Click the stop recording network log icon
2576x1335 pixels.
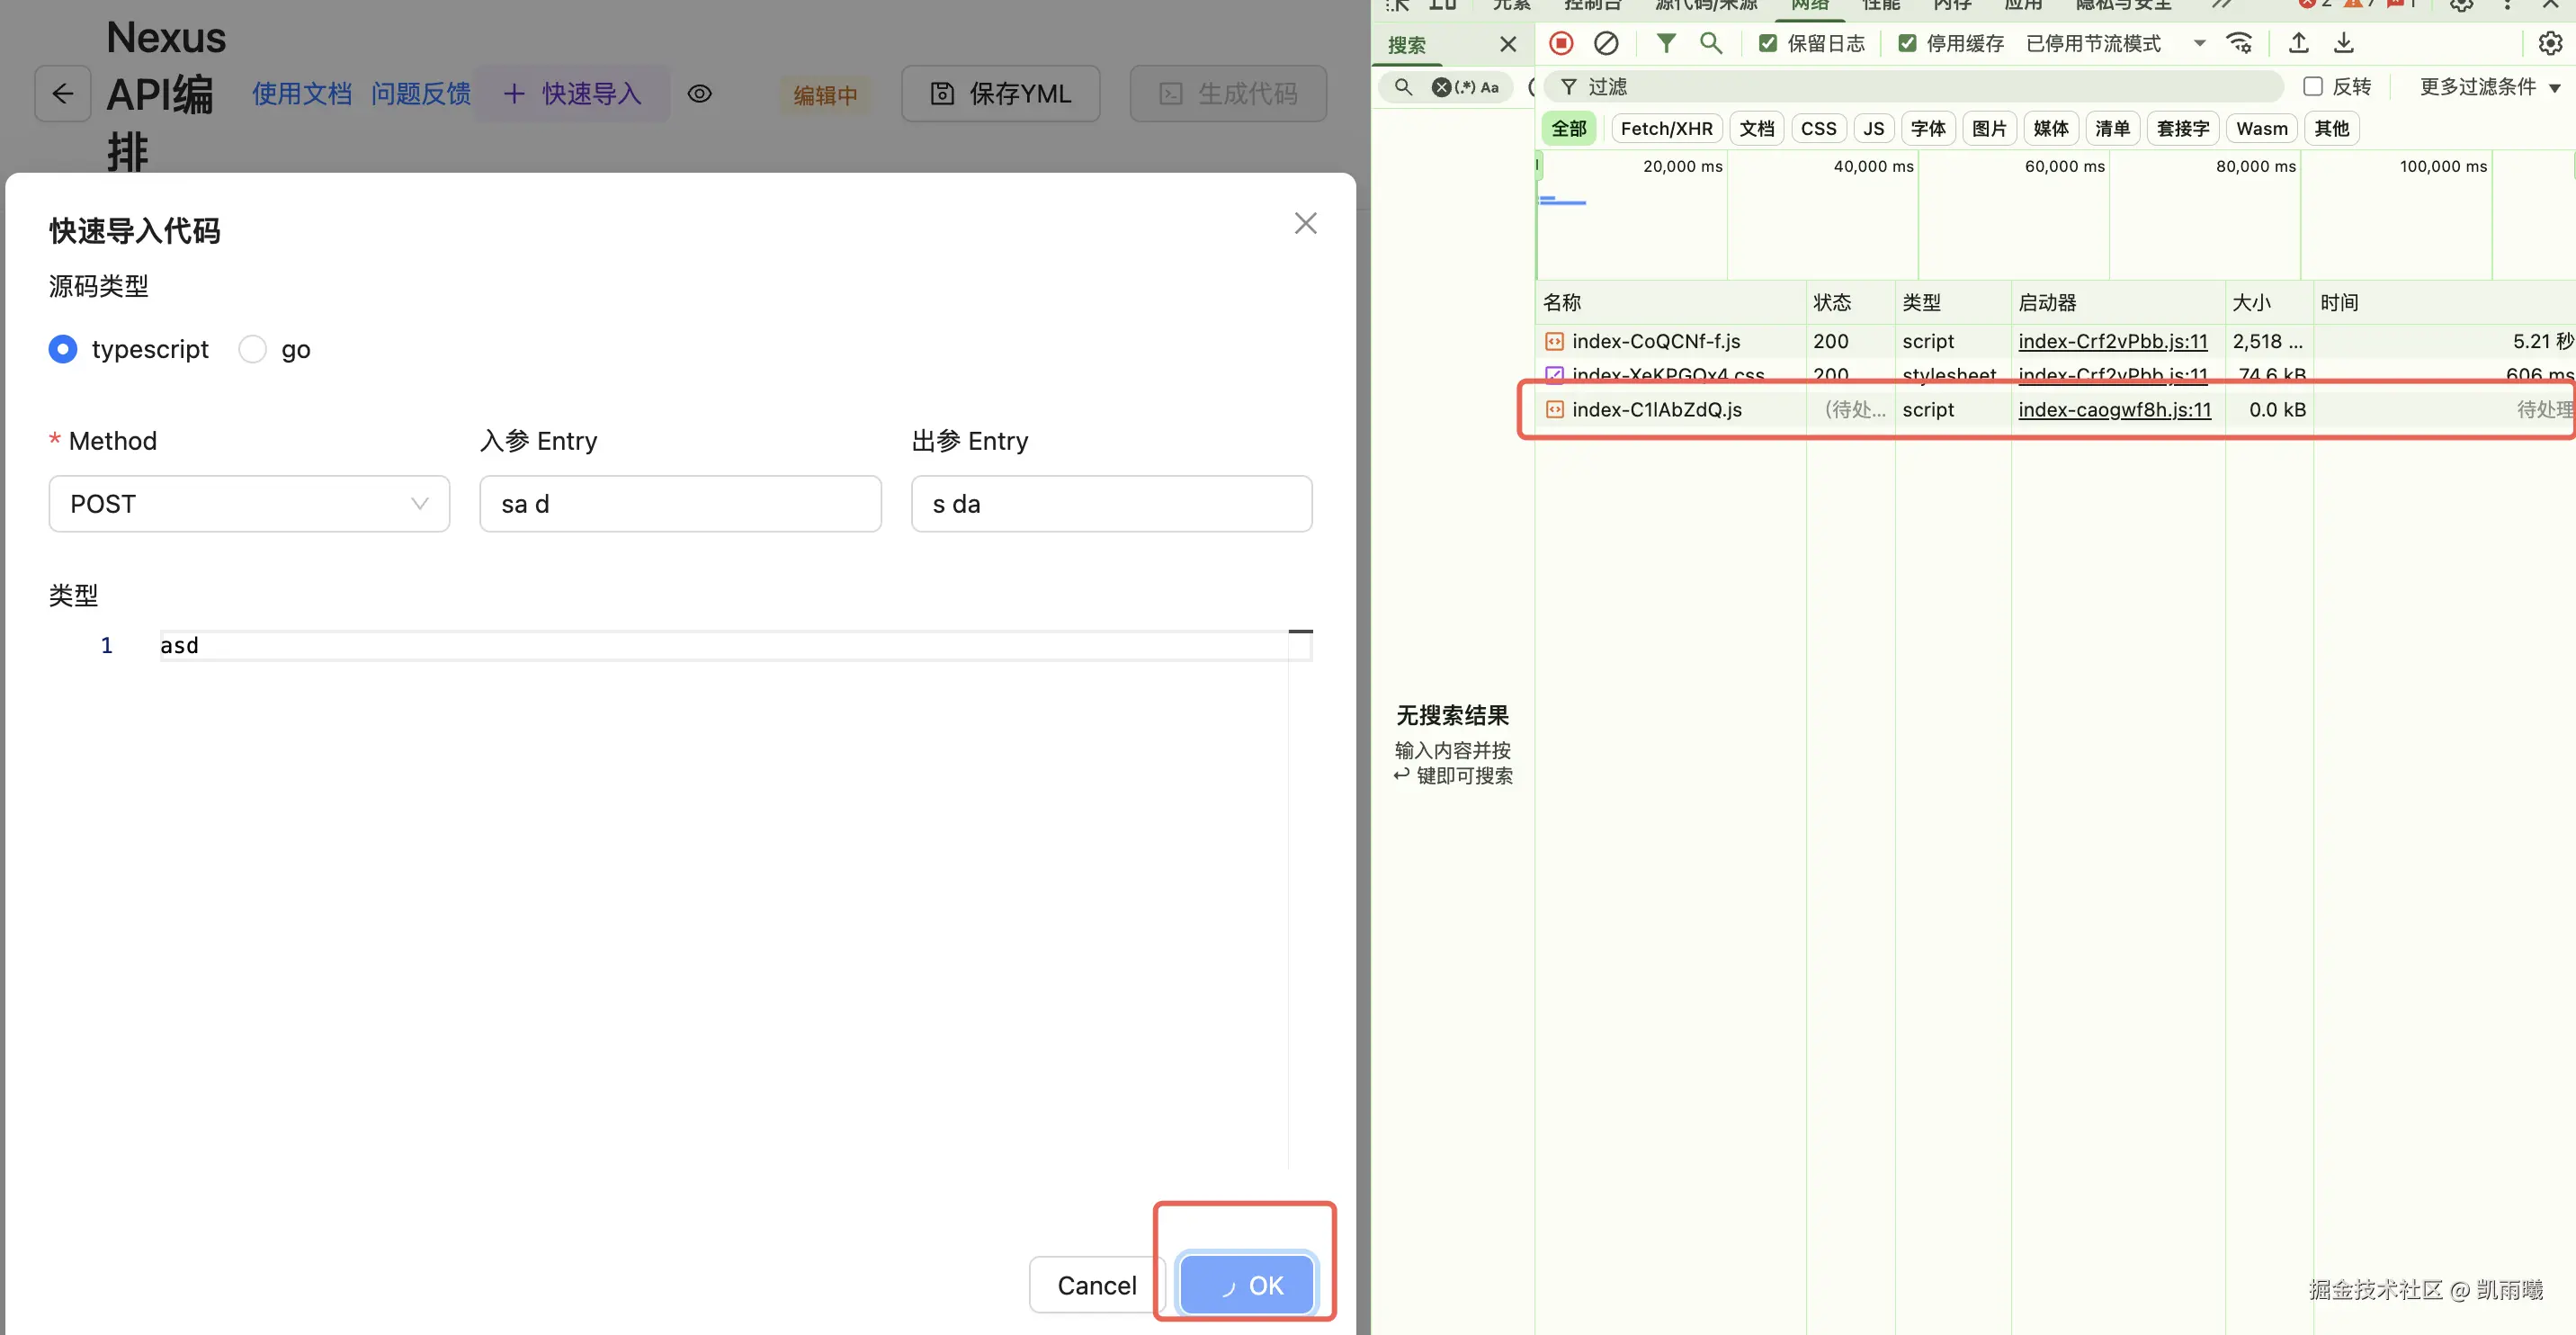coord(1561,43)
